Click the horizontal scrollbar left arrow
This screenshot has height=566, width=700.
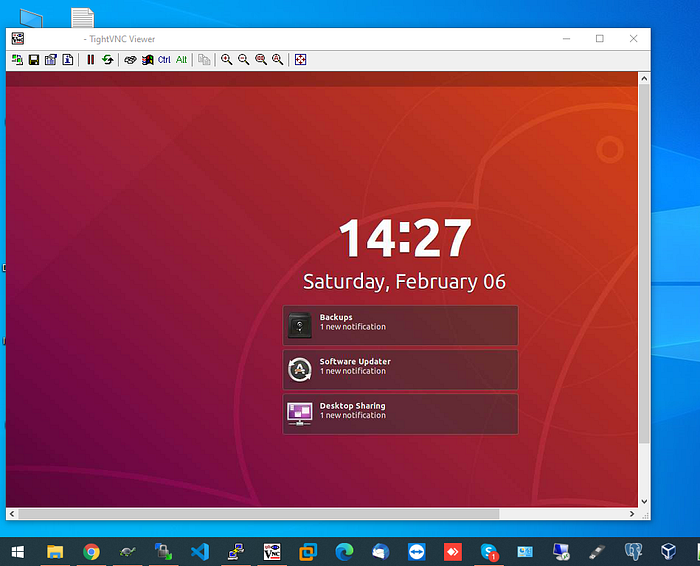coord(12,514)
